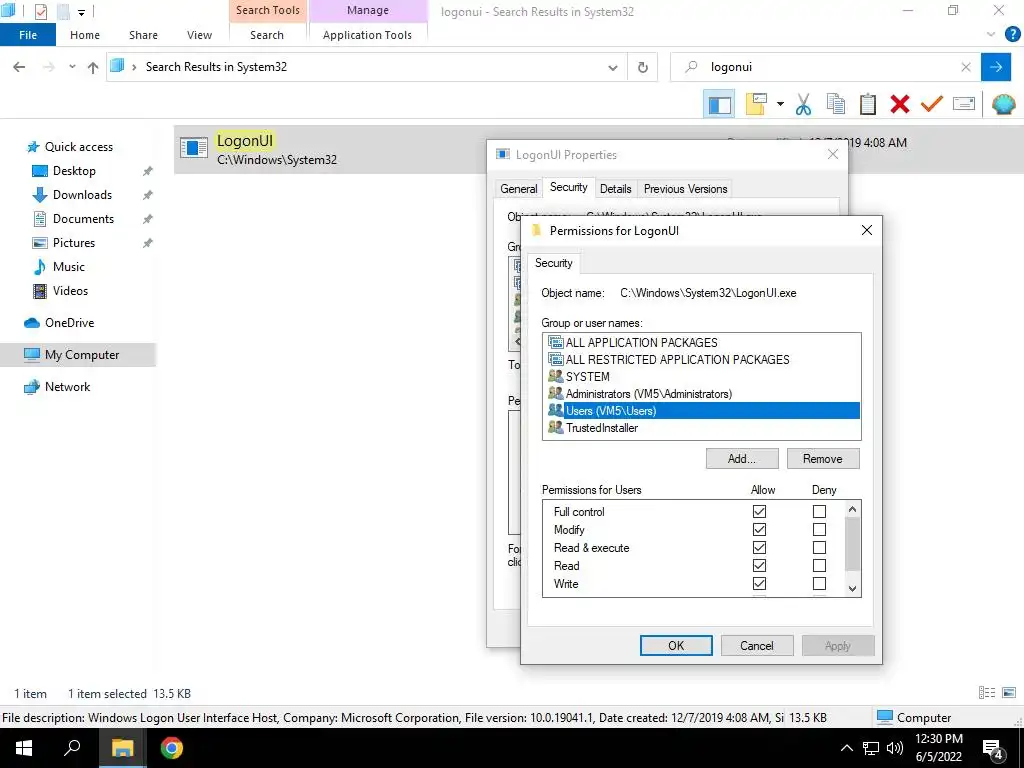The image size is (1024, 768).
Task: Clear the logonui search text
Action: pos(966,67)
